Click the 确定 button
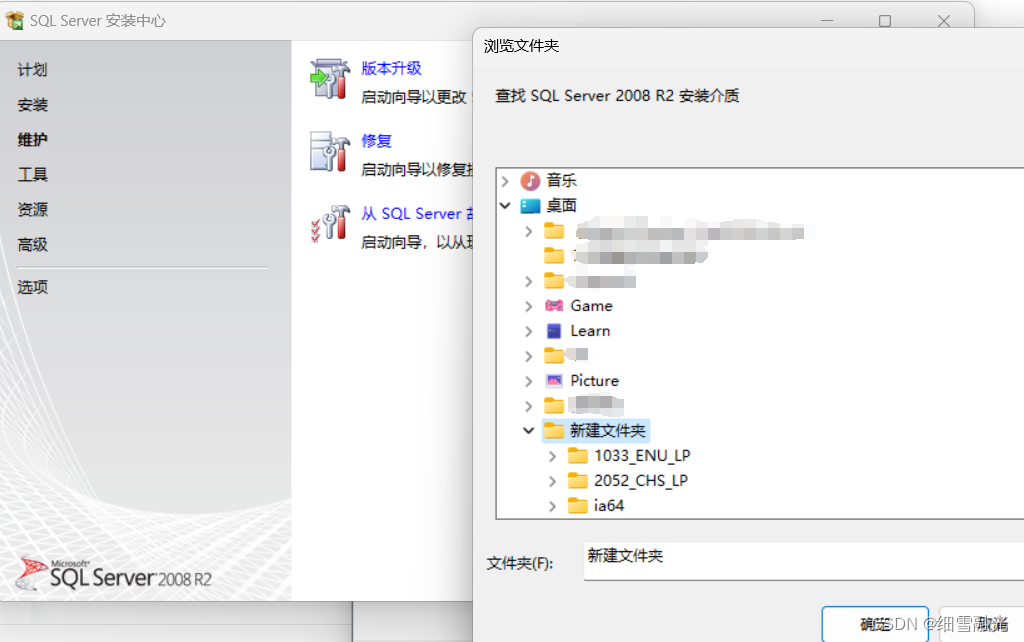 pyautogui.click(x=875, y=624)
